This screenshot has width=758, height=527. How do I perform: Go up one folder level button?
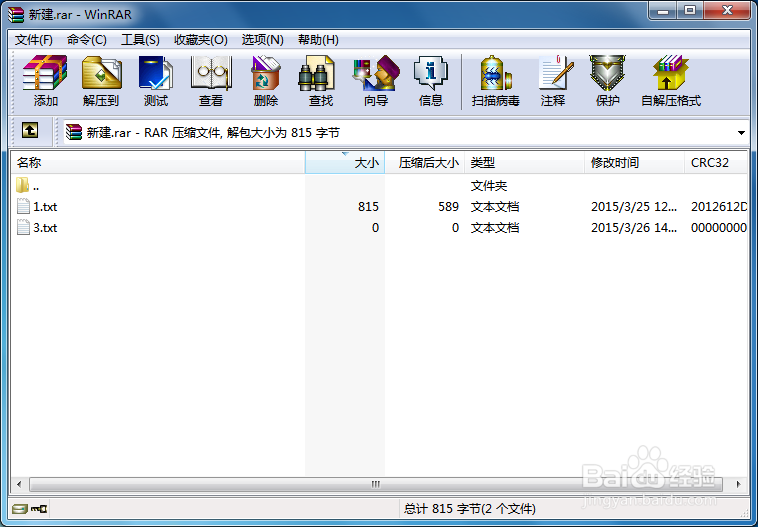pos(30,131)
